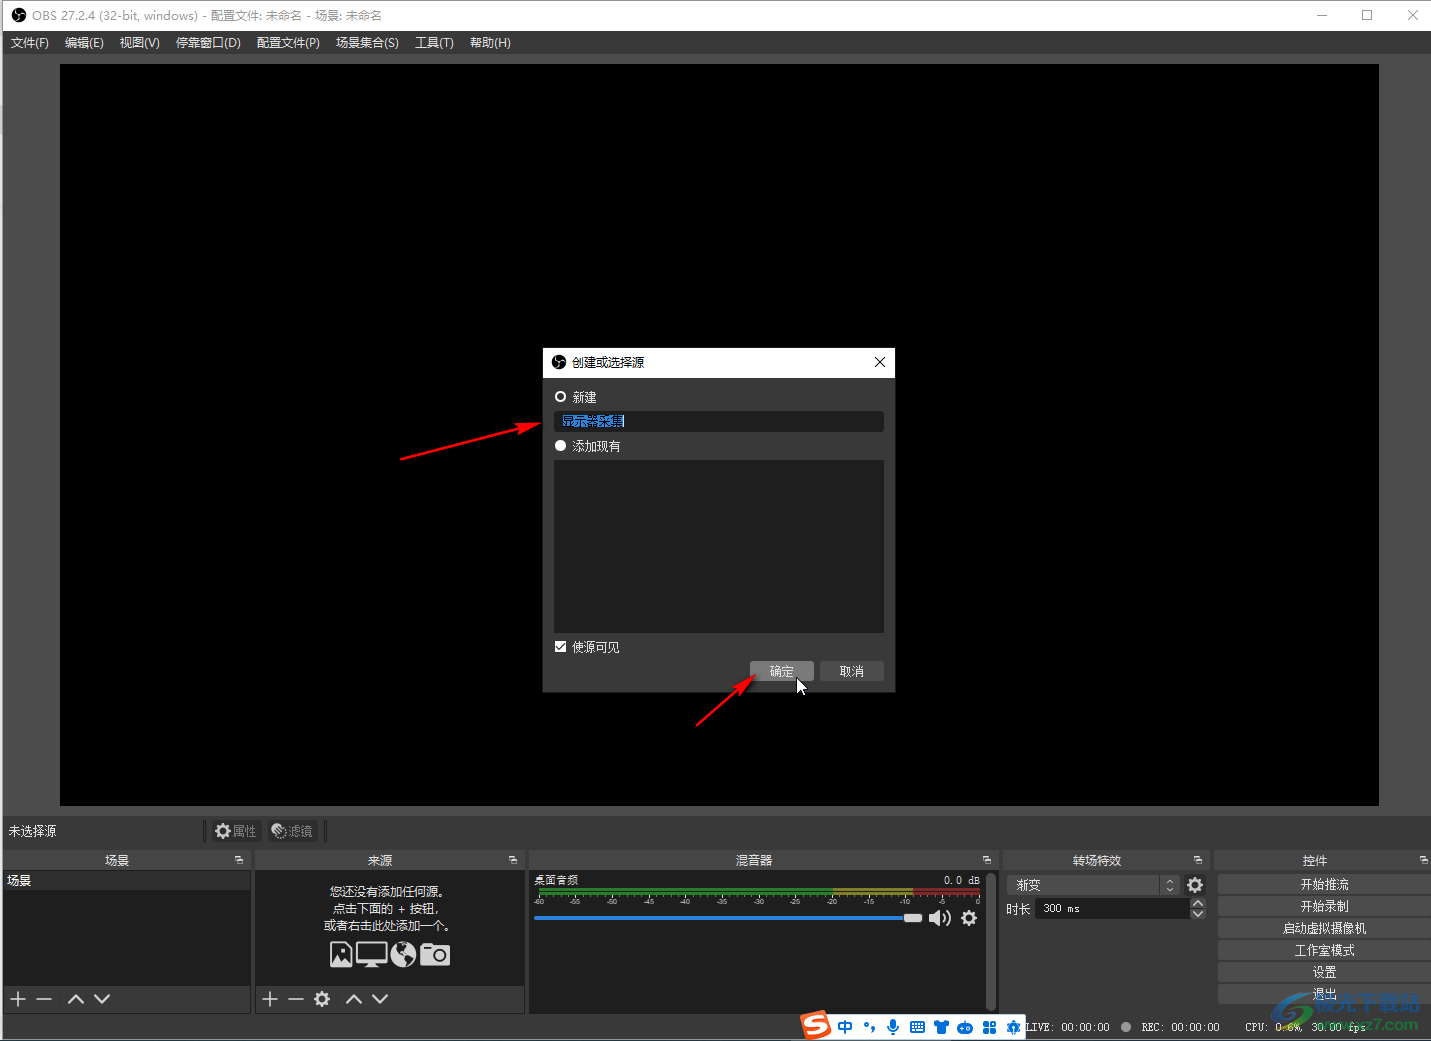Undock the Scenes (场景) panel

pyautogui.click(x=239, y=860)
